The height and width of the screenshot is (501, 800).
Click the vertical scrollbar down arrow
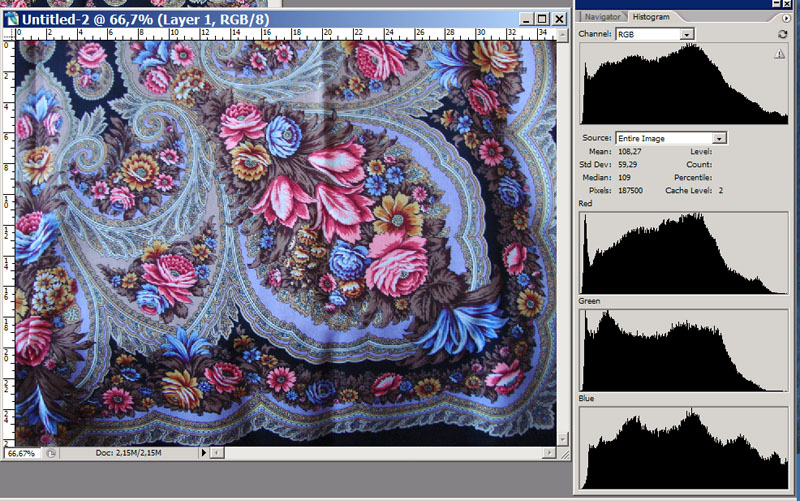tap(562, 440)
